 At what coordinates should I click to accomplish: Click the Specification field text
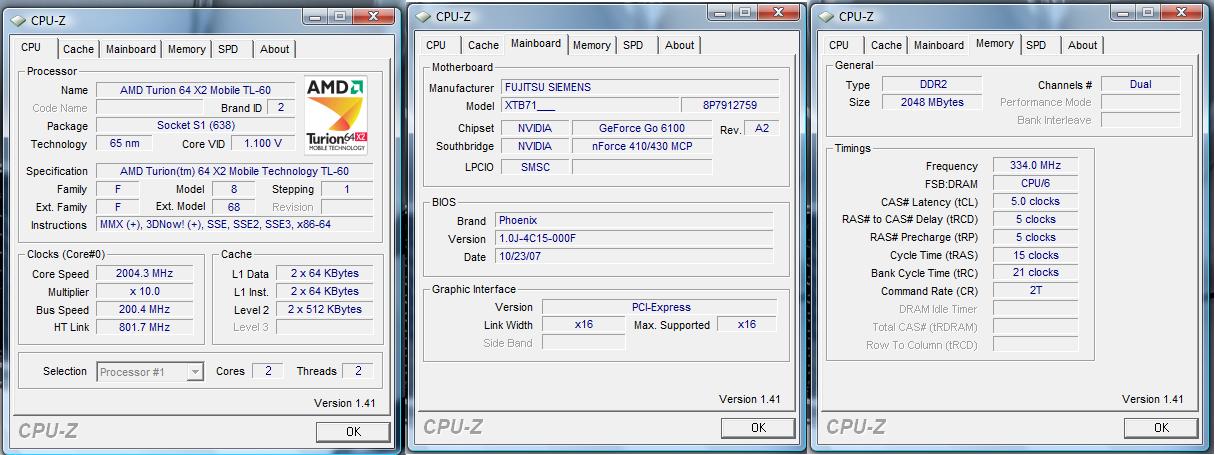(x=234, y=171)
